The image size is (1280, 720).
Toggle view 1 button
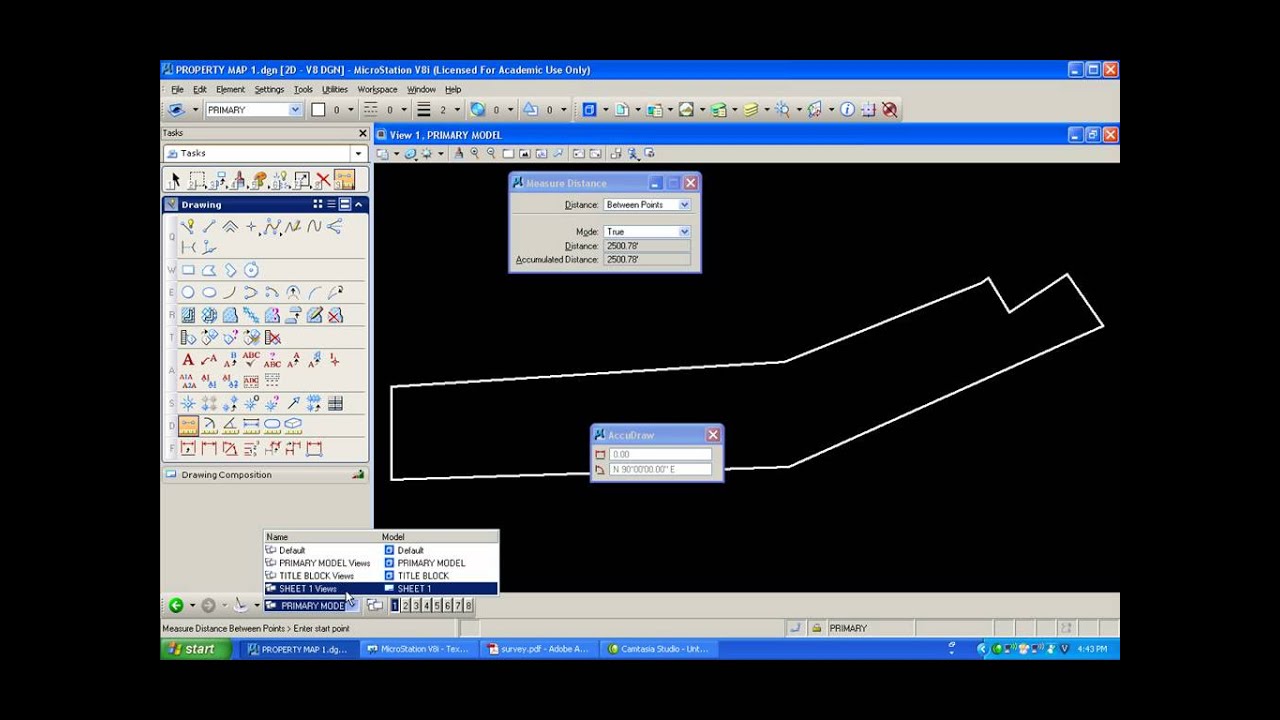395,605
